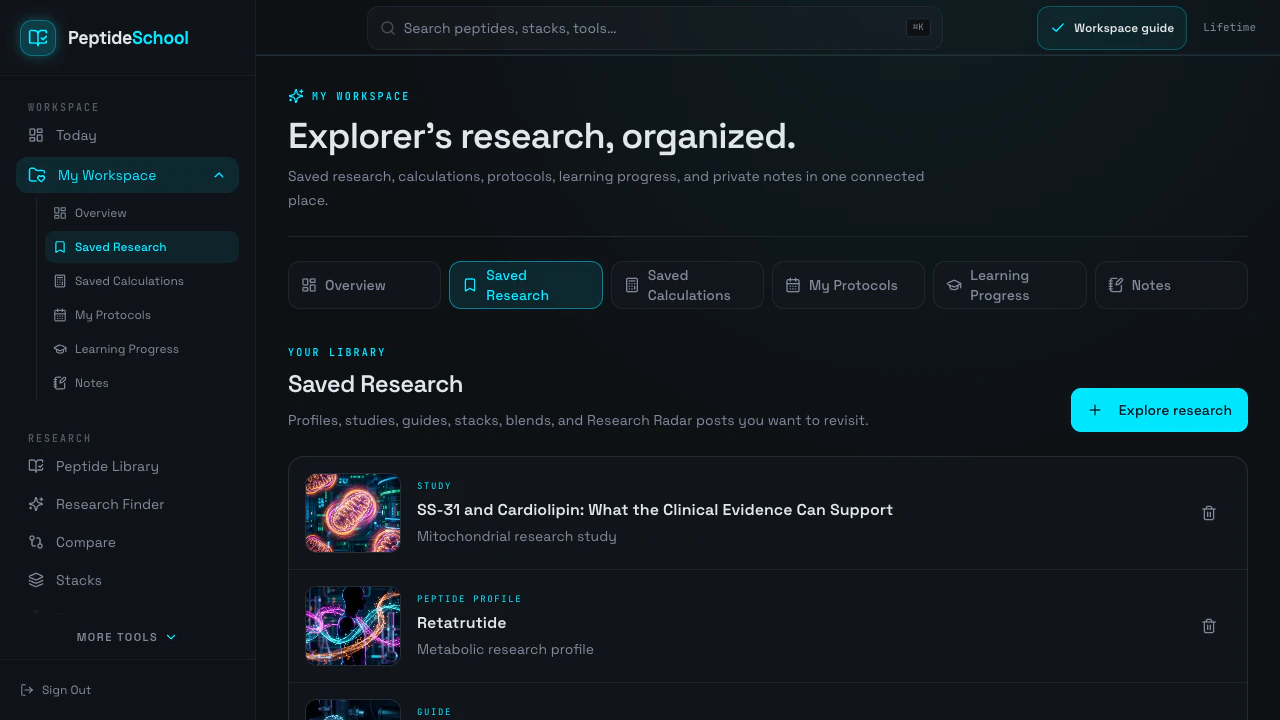Delete the SS-31 study with trash icon
This screenshot has height=720, width=1280.
click(x=1209, y=513)
